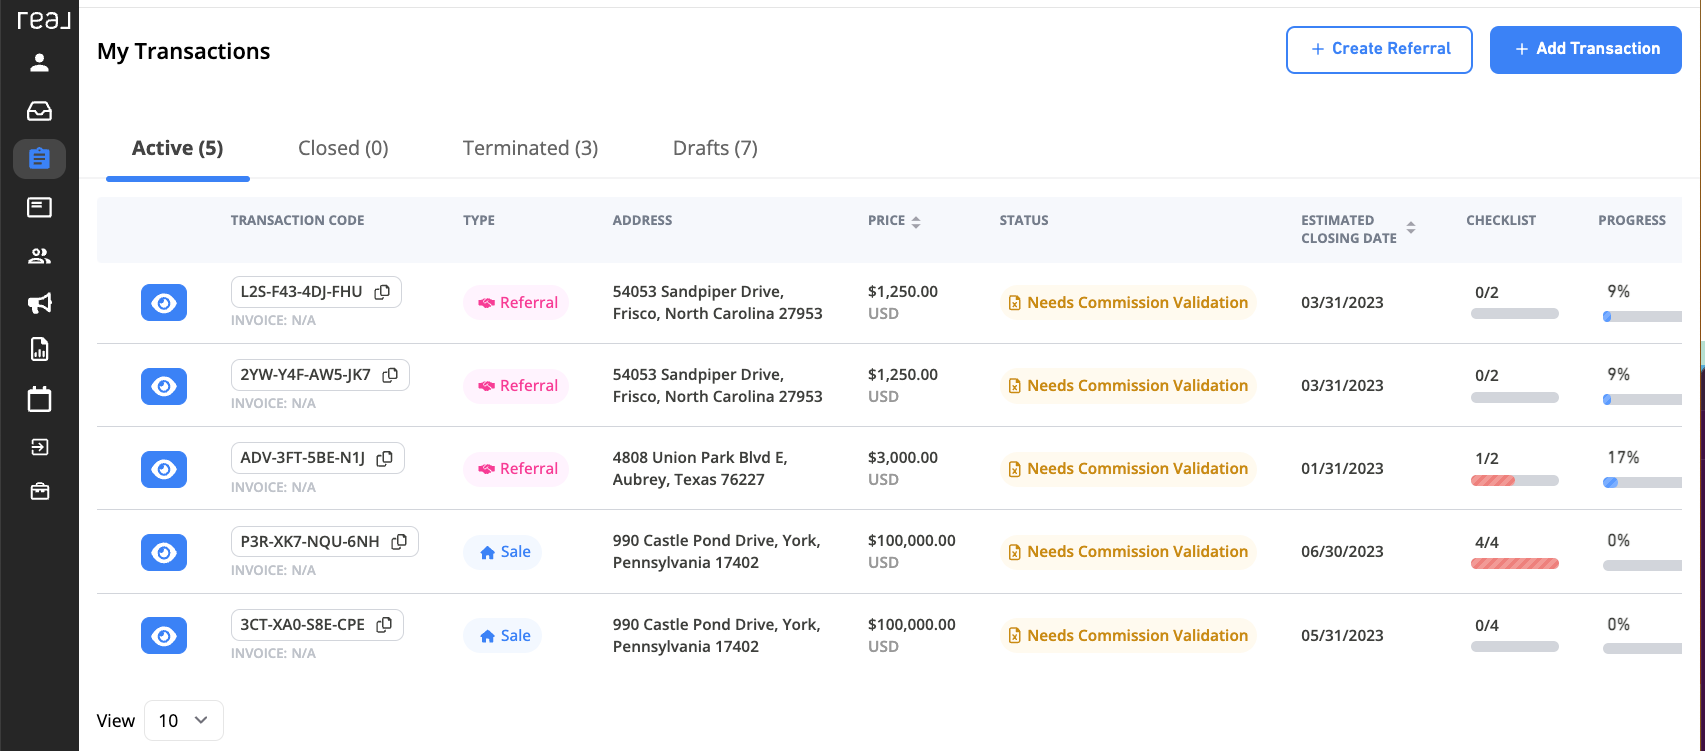Click the closing date 06/30/2023
Screen dimensions: 1705x751
[x=1342, y=552]
